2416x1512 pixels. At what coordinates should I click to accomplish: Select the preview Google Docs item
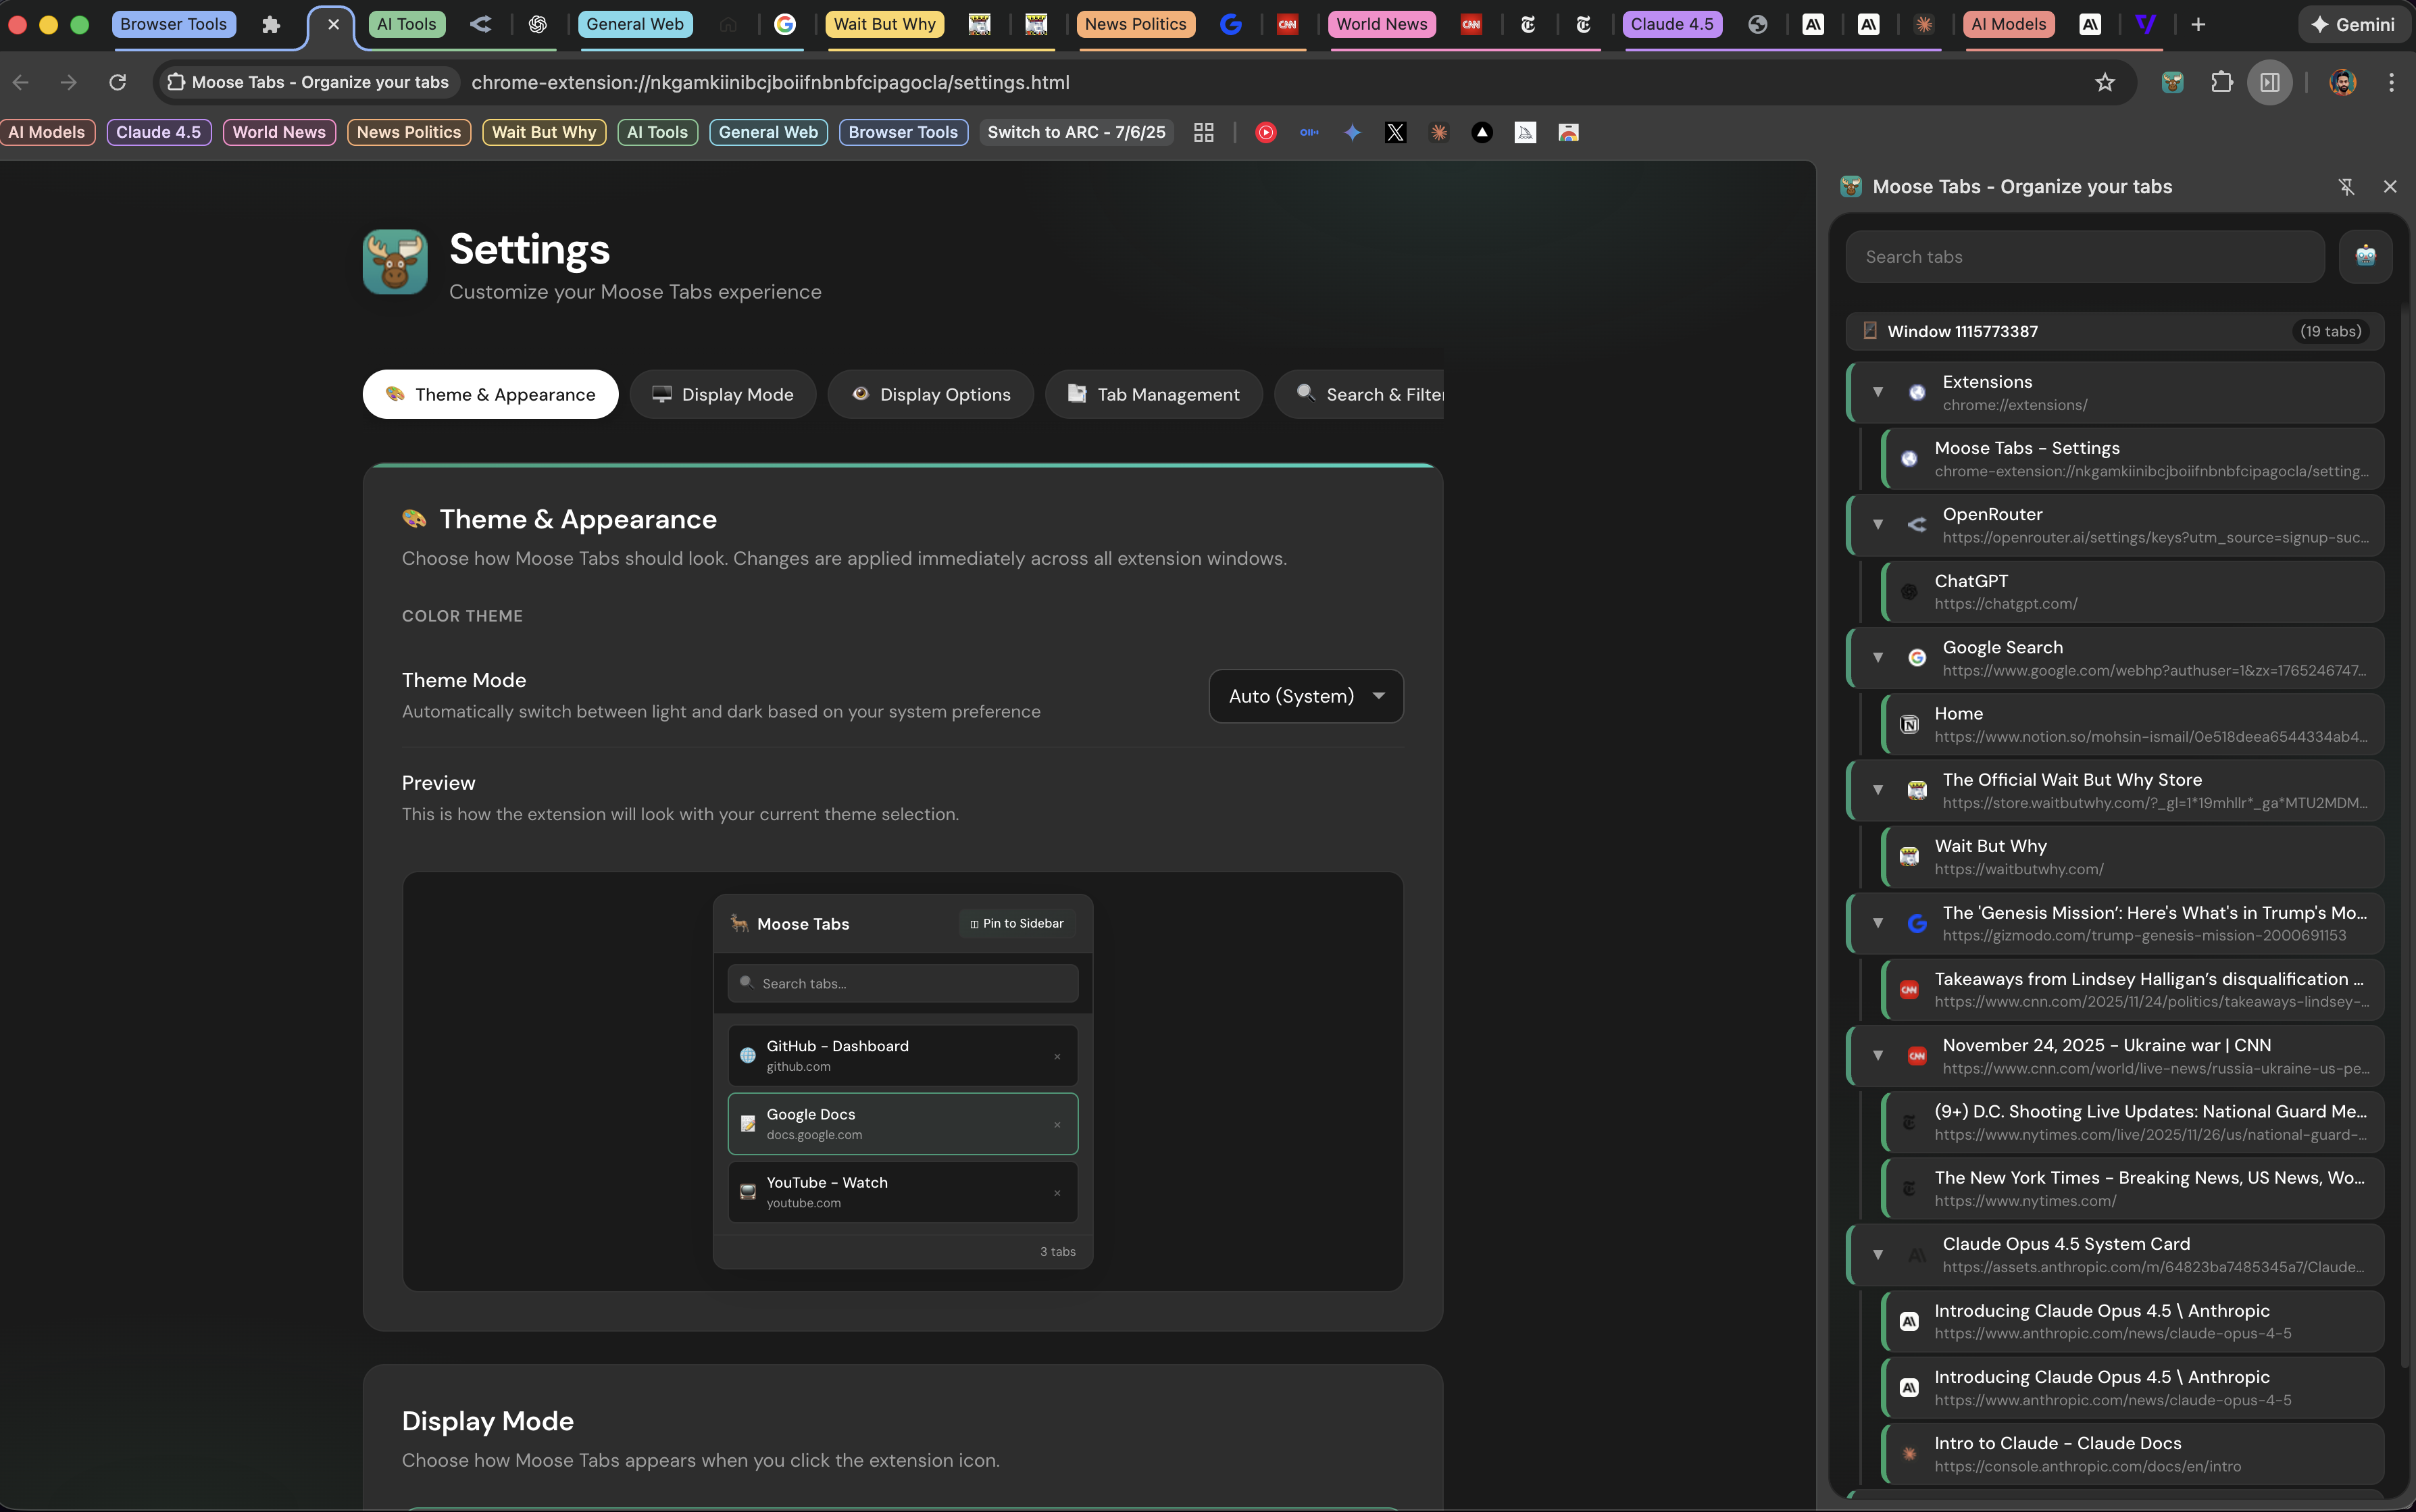[903, 1124]
